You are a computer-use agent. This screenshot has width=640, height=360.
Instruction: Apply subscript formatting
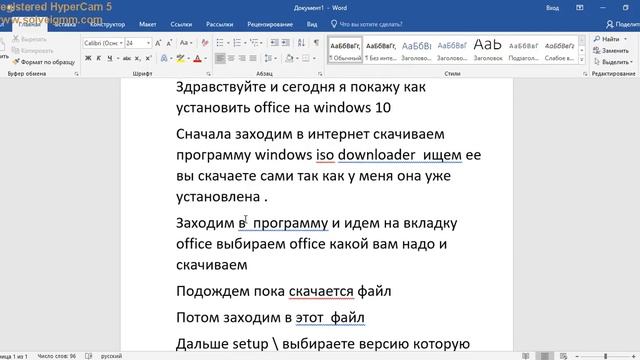(138, 58)
